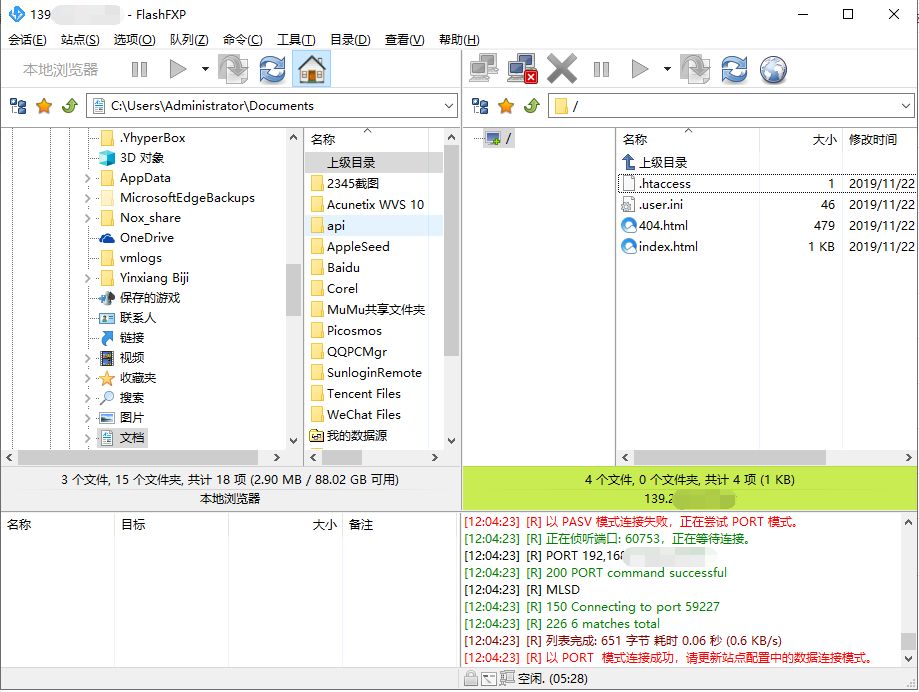Click the local refresh icon
The image size is (919, 692).
273,69
